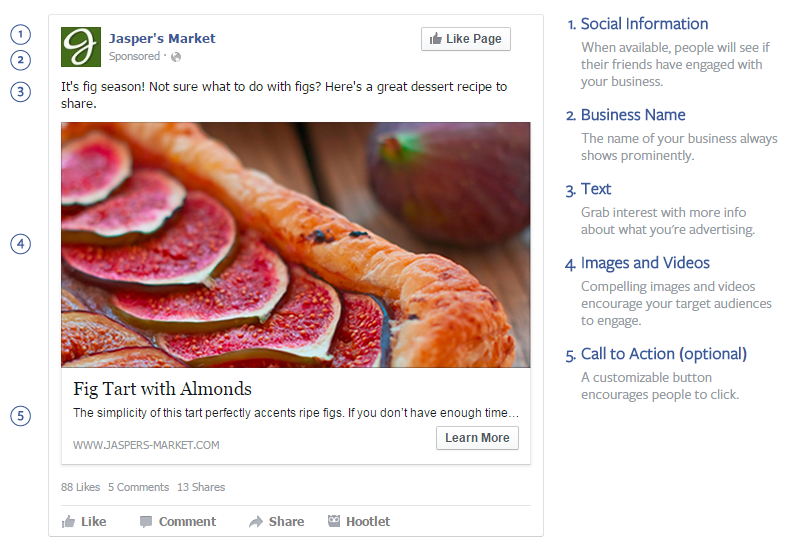Screen dimensions: 795x545
Task: Open the 5 Comments link
Action: click(x=138, y=487)
